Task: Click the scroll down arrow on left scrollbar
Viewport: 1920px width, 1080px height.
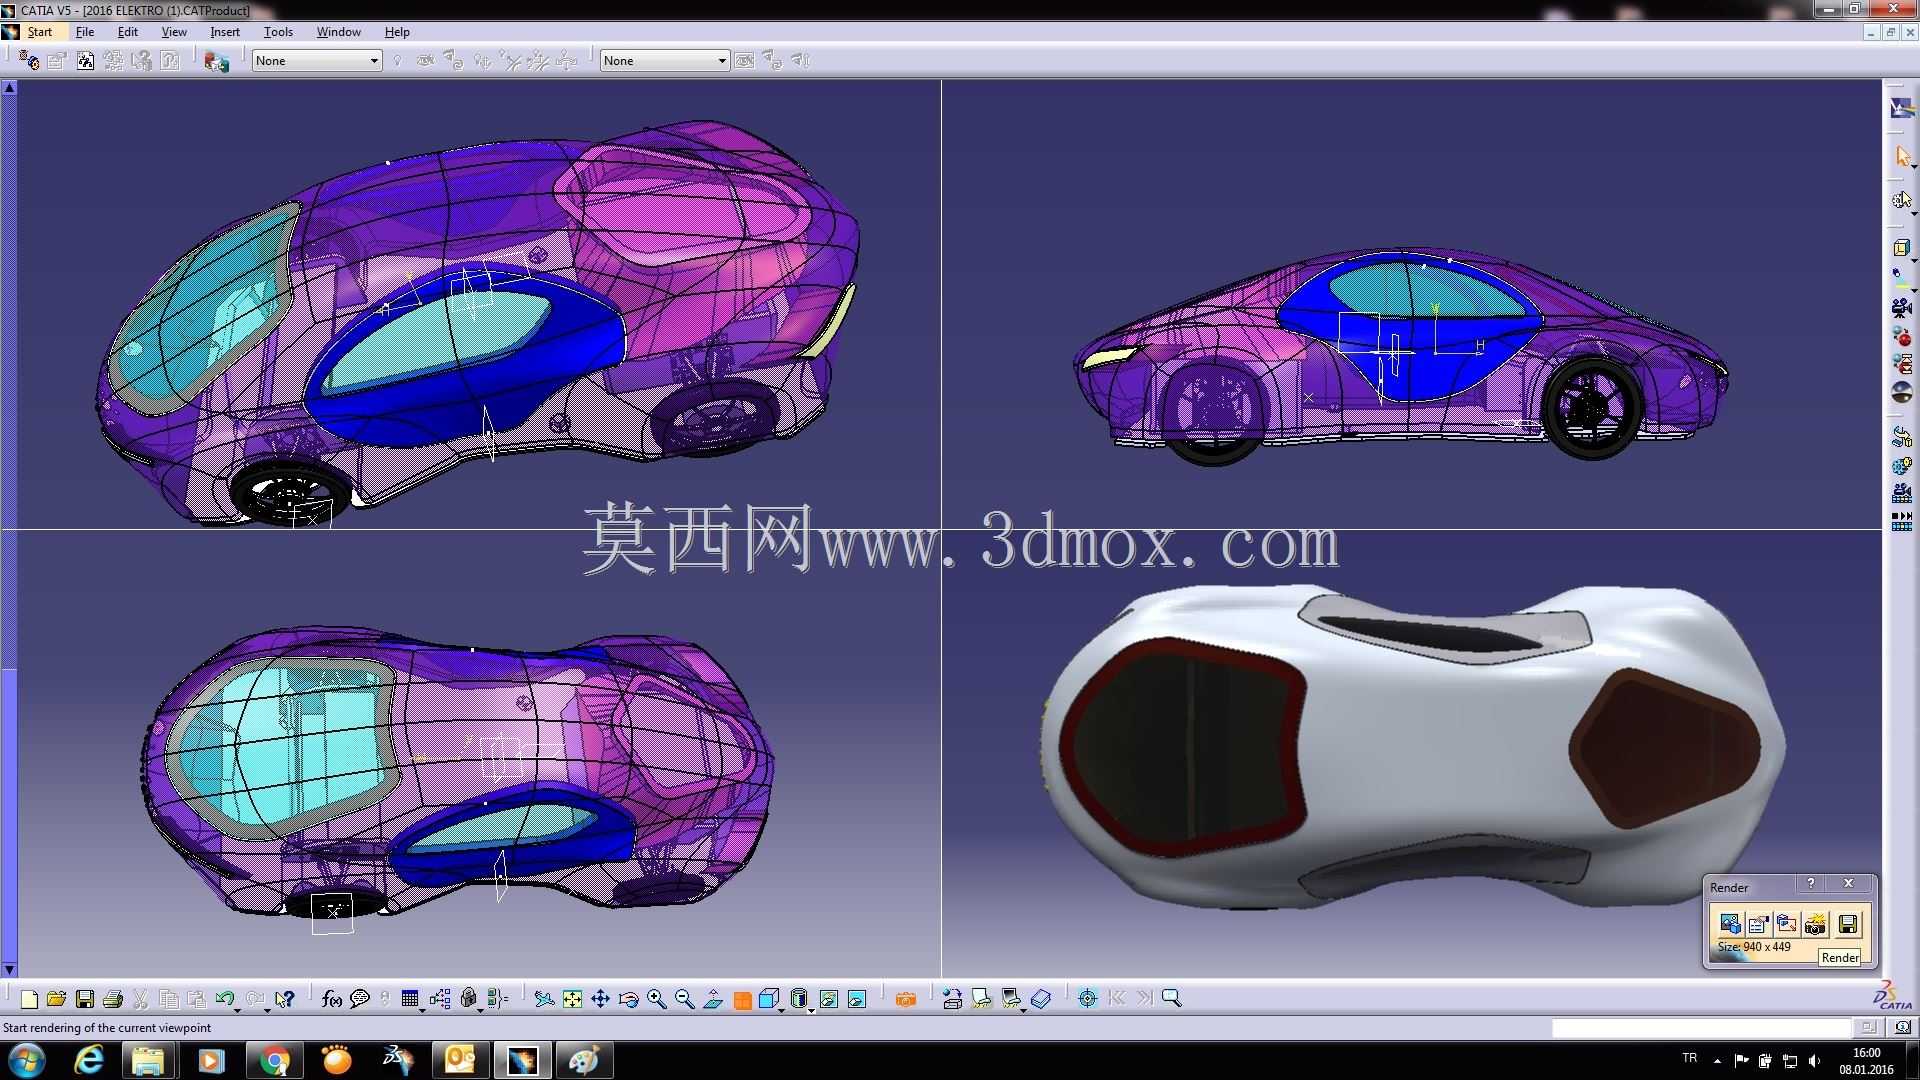Action: click(x=9, y=969)
